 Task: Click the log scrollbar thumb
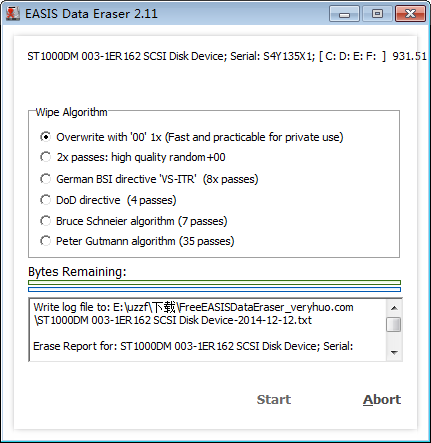[394, 325]
